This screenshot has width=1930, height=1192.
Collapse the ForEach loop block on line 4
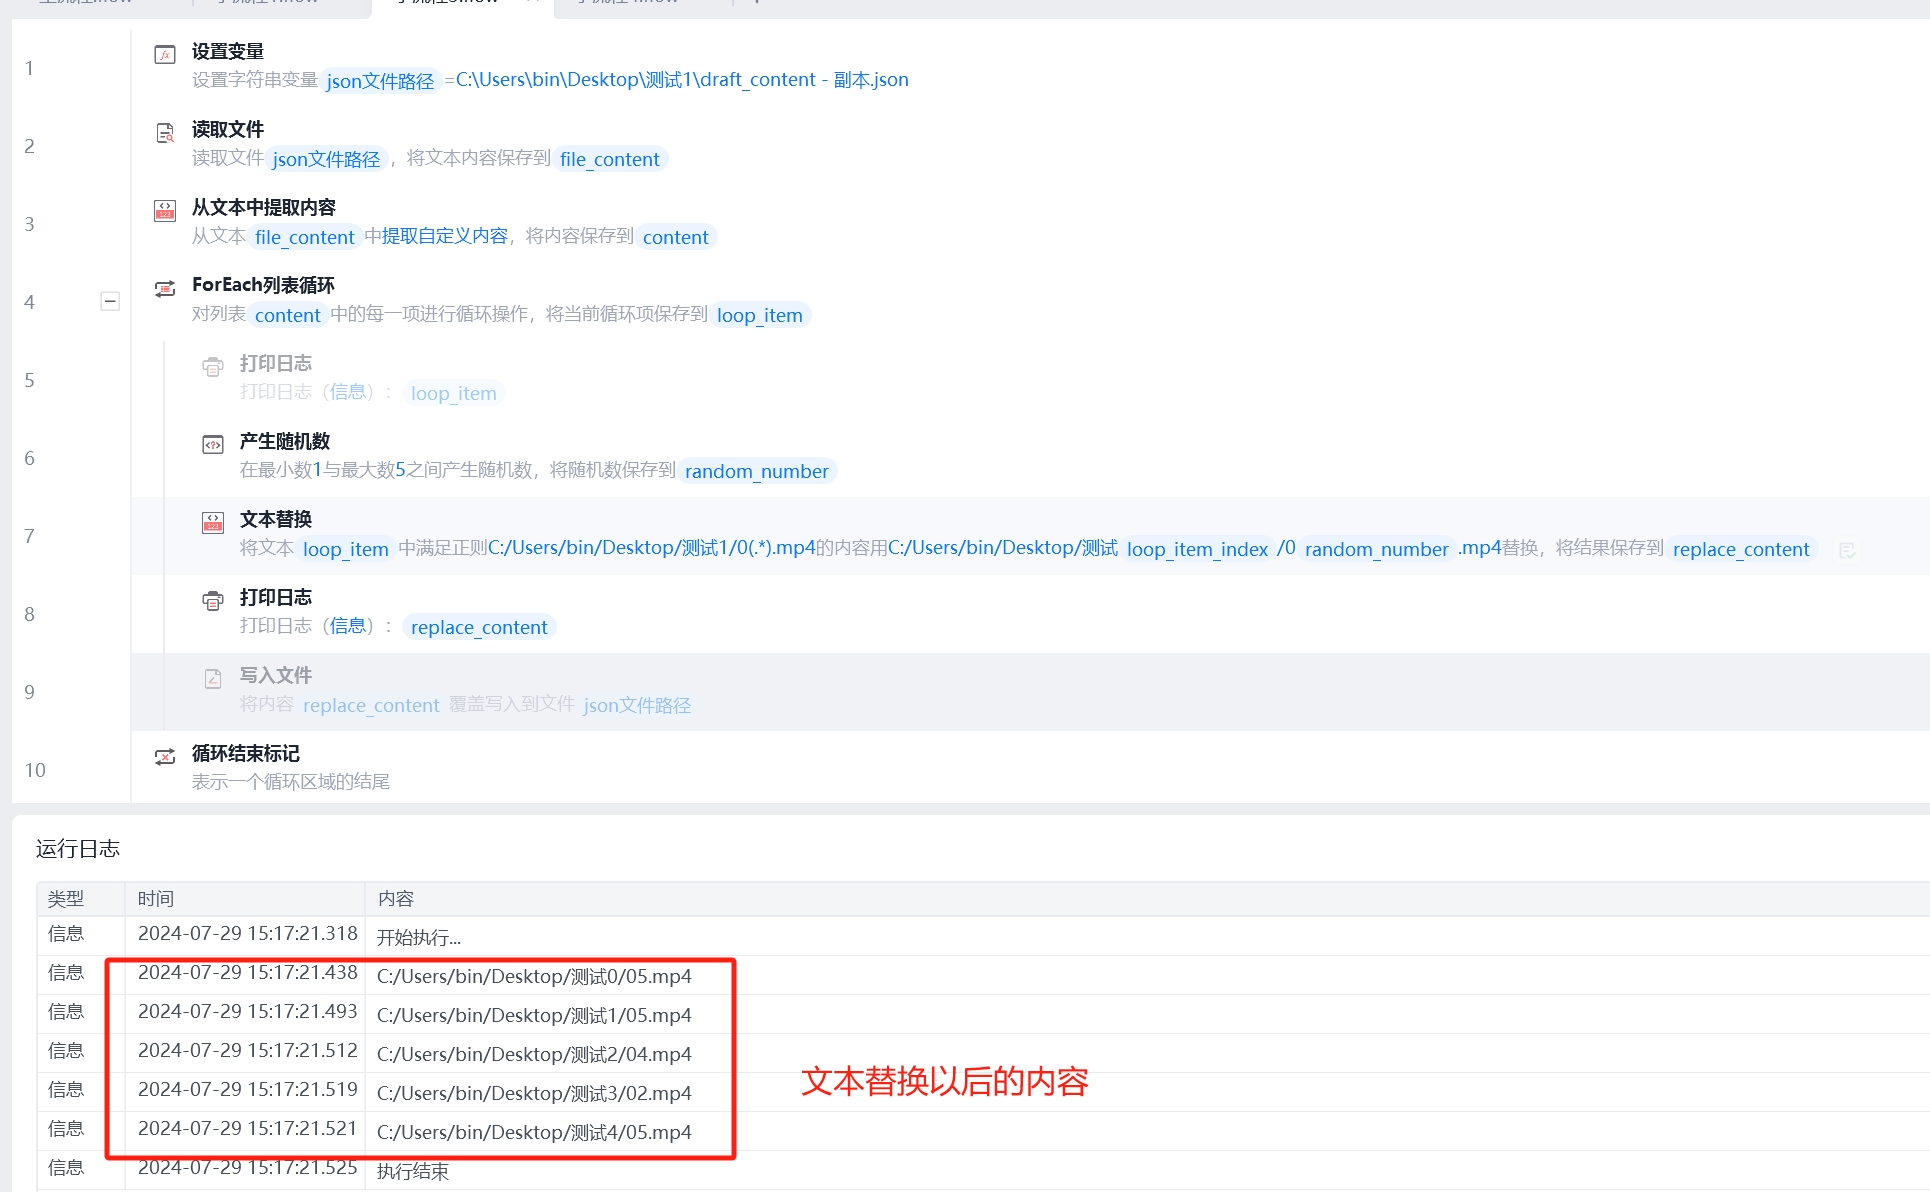coord(110,301)
